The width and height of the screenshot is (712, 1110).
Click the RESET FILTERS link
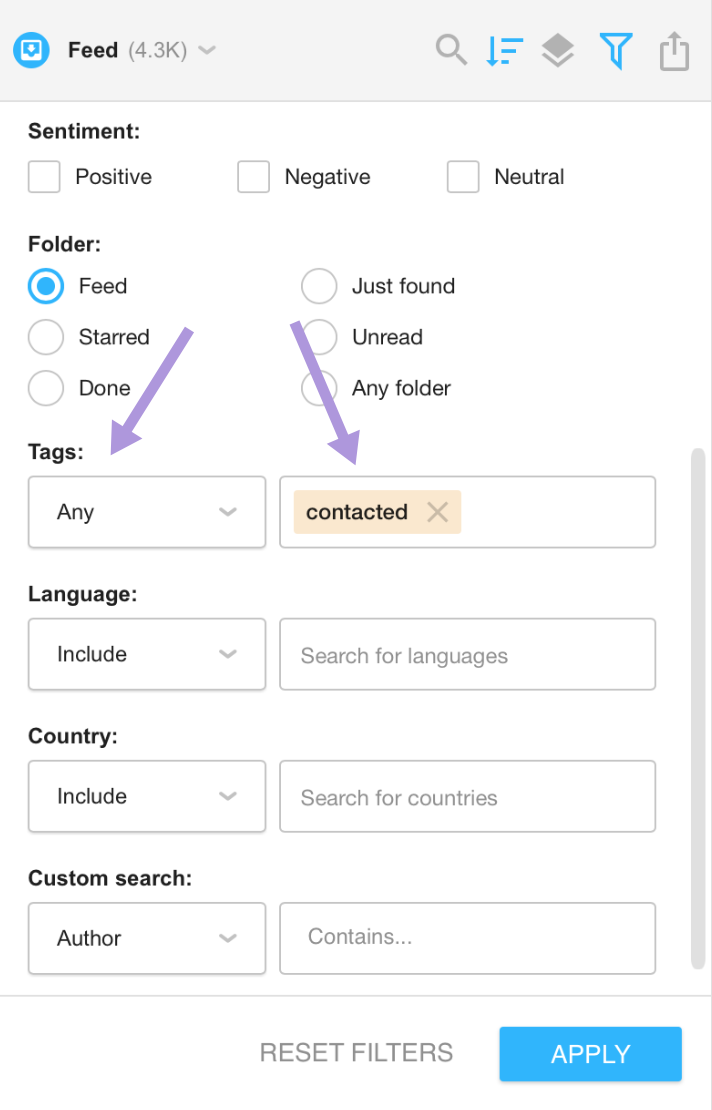(357, 1053)
